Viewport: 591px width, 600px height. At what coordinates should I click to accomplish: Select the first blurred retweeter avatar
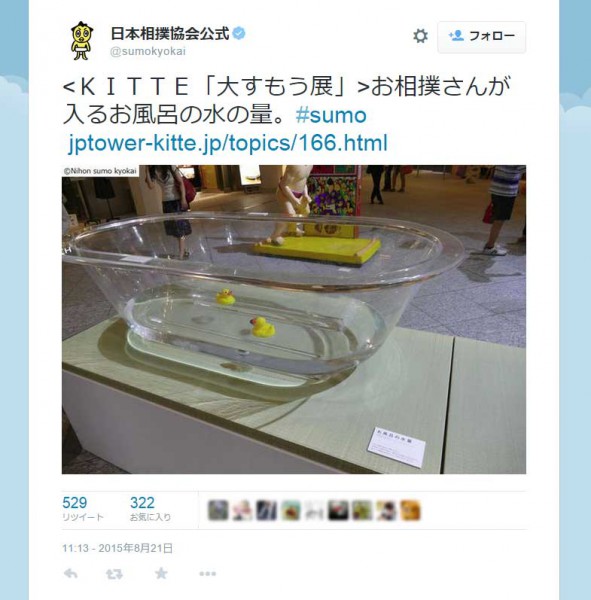click(x=218, y=510)
